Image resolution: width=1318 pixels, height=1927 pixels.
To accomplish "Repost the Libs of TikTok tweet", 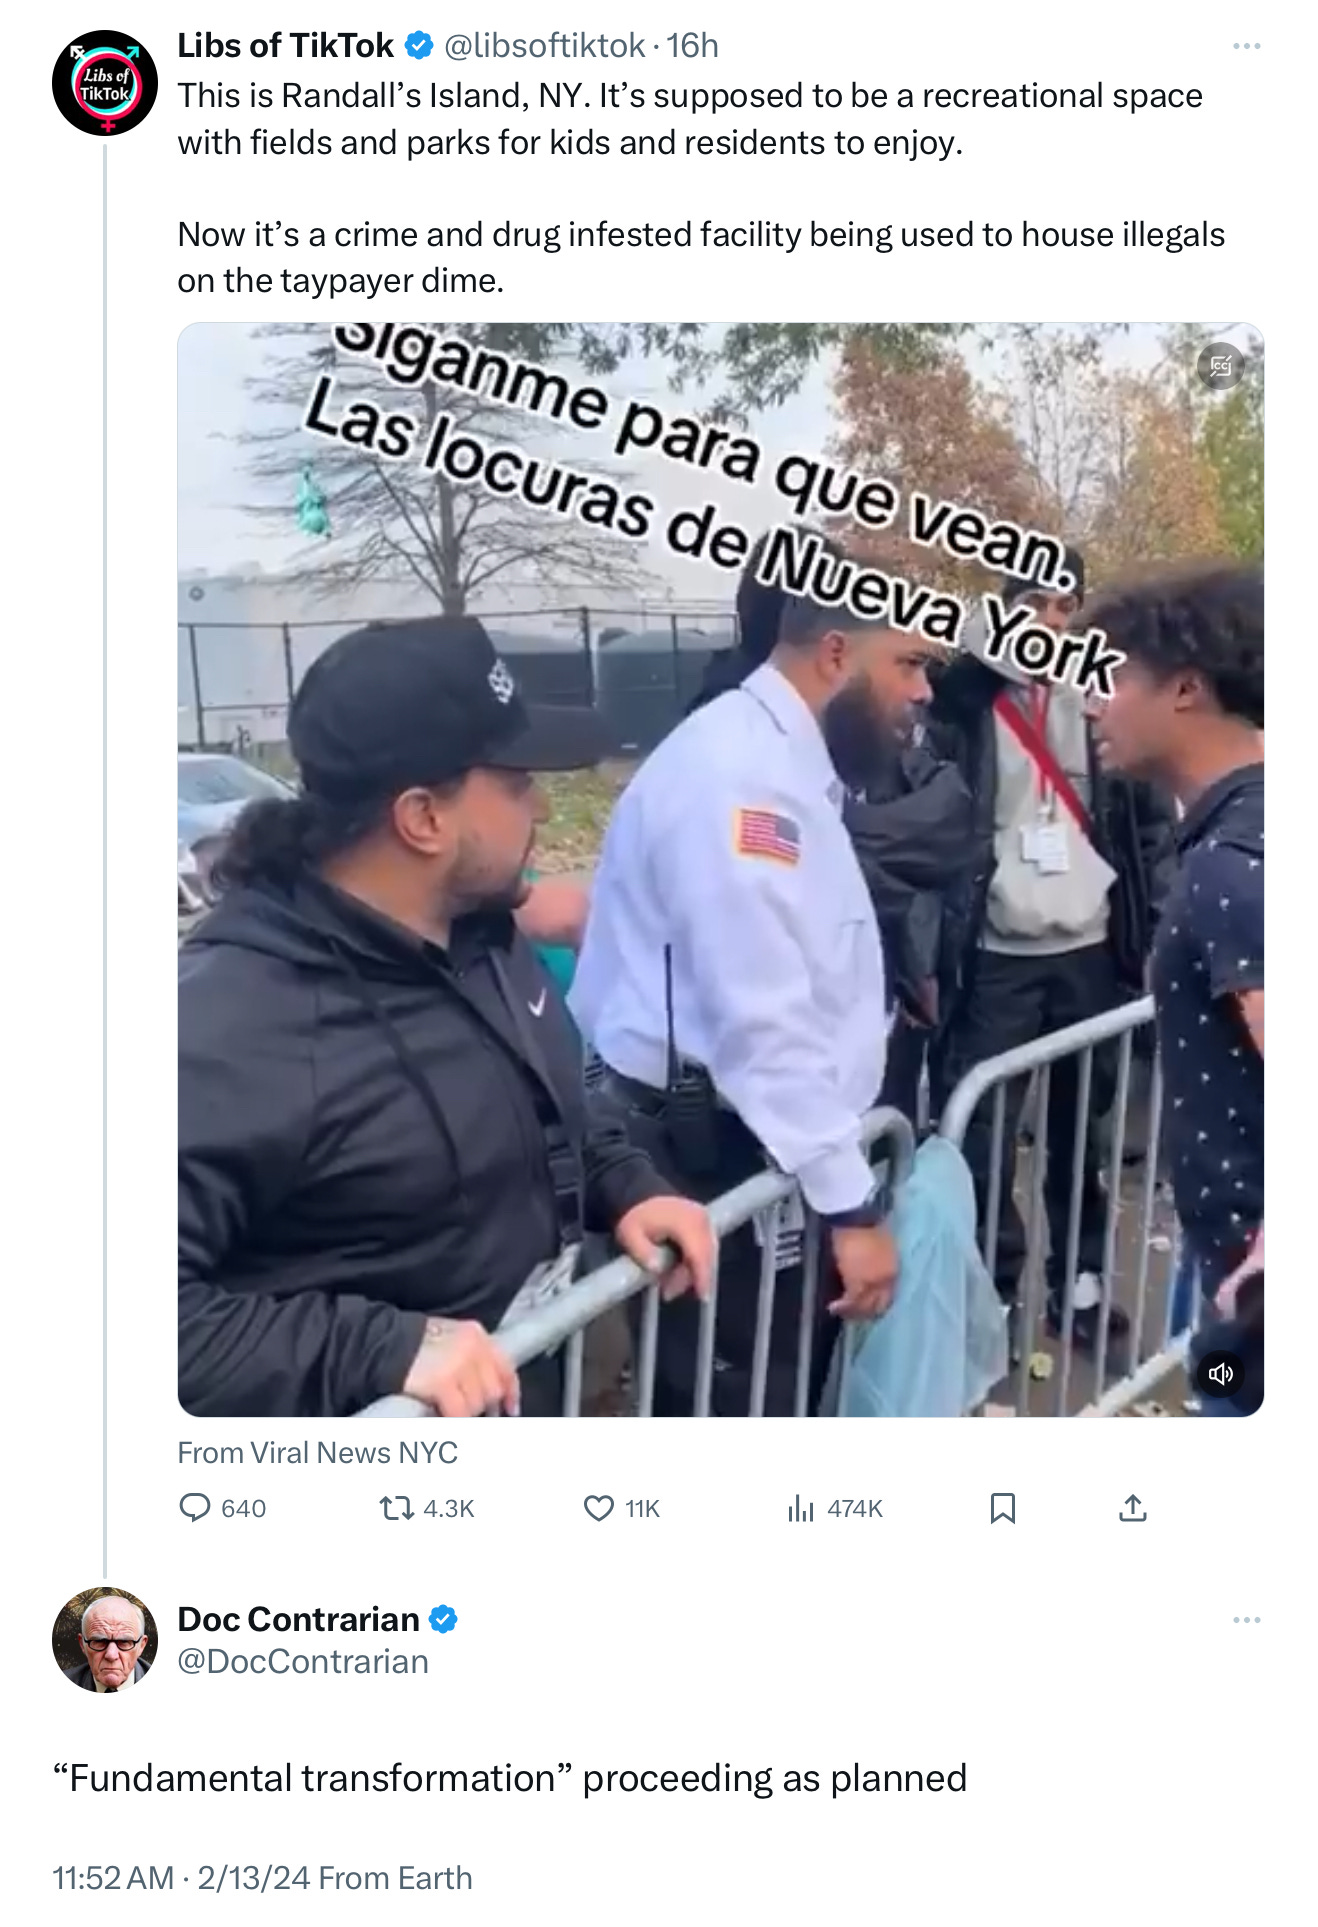I will pos(397,1507).
